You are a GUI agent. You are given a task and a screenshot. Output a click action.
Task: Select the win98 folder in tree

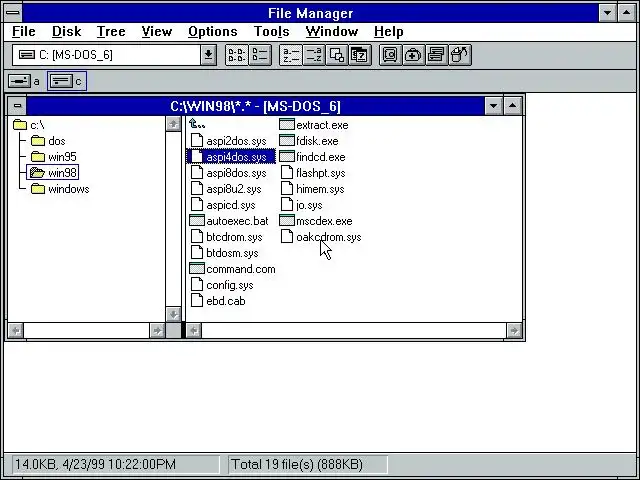[x=53, y=173]
